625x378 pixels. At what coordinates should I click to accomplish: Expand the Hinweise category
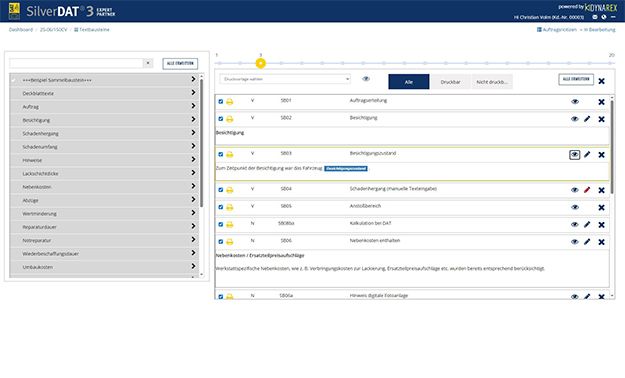[x=193, y=159]
